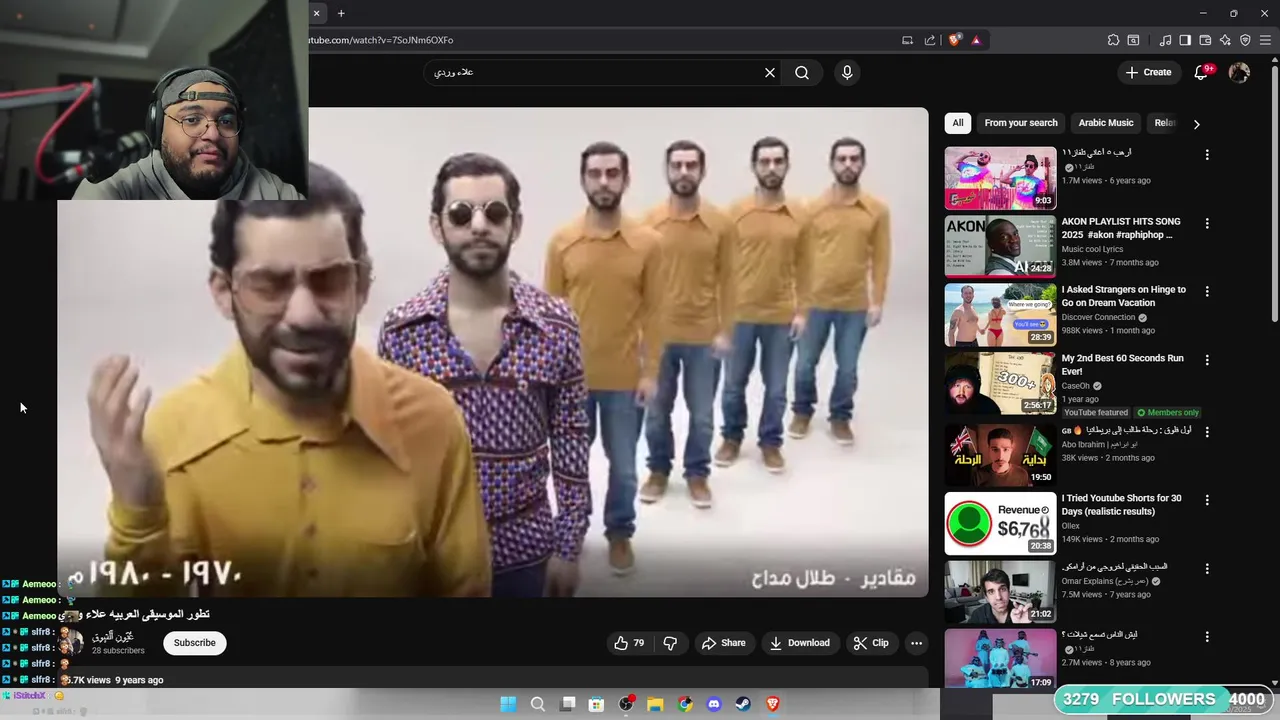Screen dimensions: 1280x720
Task: Open Windows taskbar search
Action: (538, 704)
